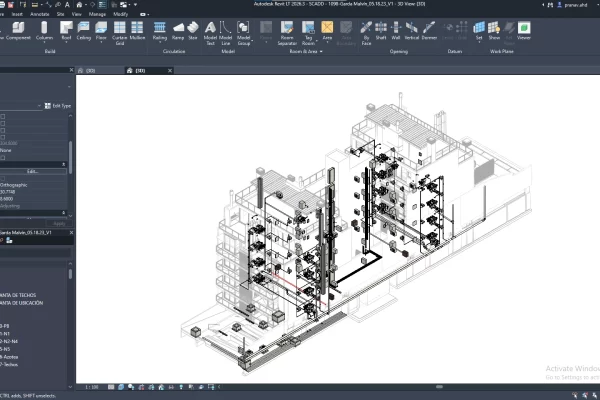Viewport: 600px width, 400px height.
Task: Select the Ceiling tool
Action: (83, 31)
